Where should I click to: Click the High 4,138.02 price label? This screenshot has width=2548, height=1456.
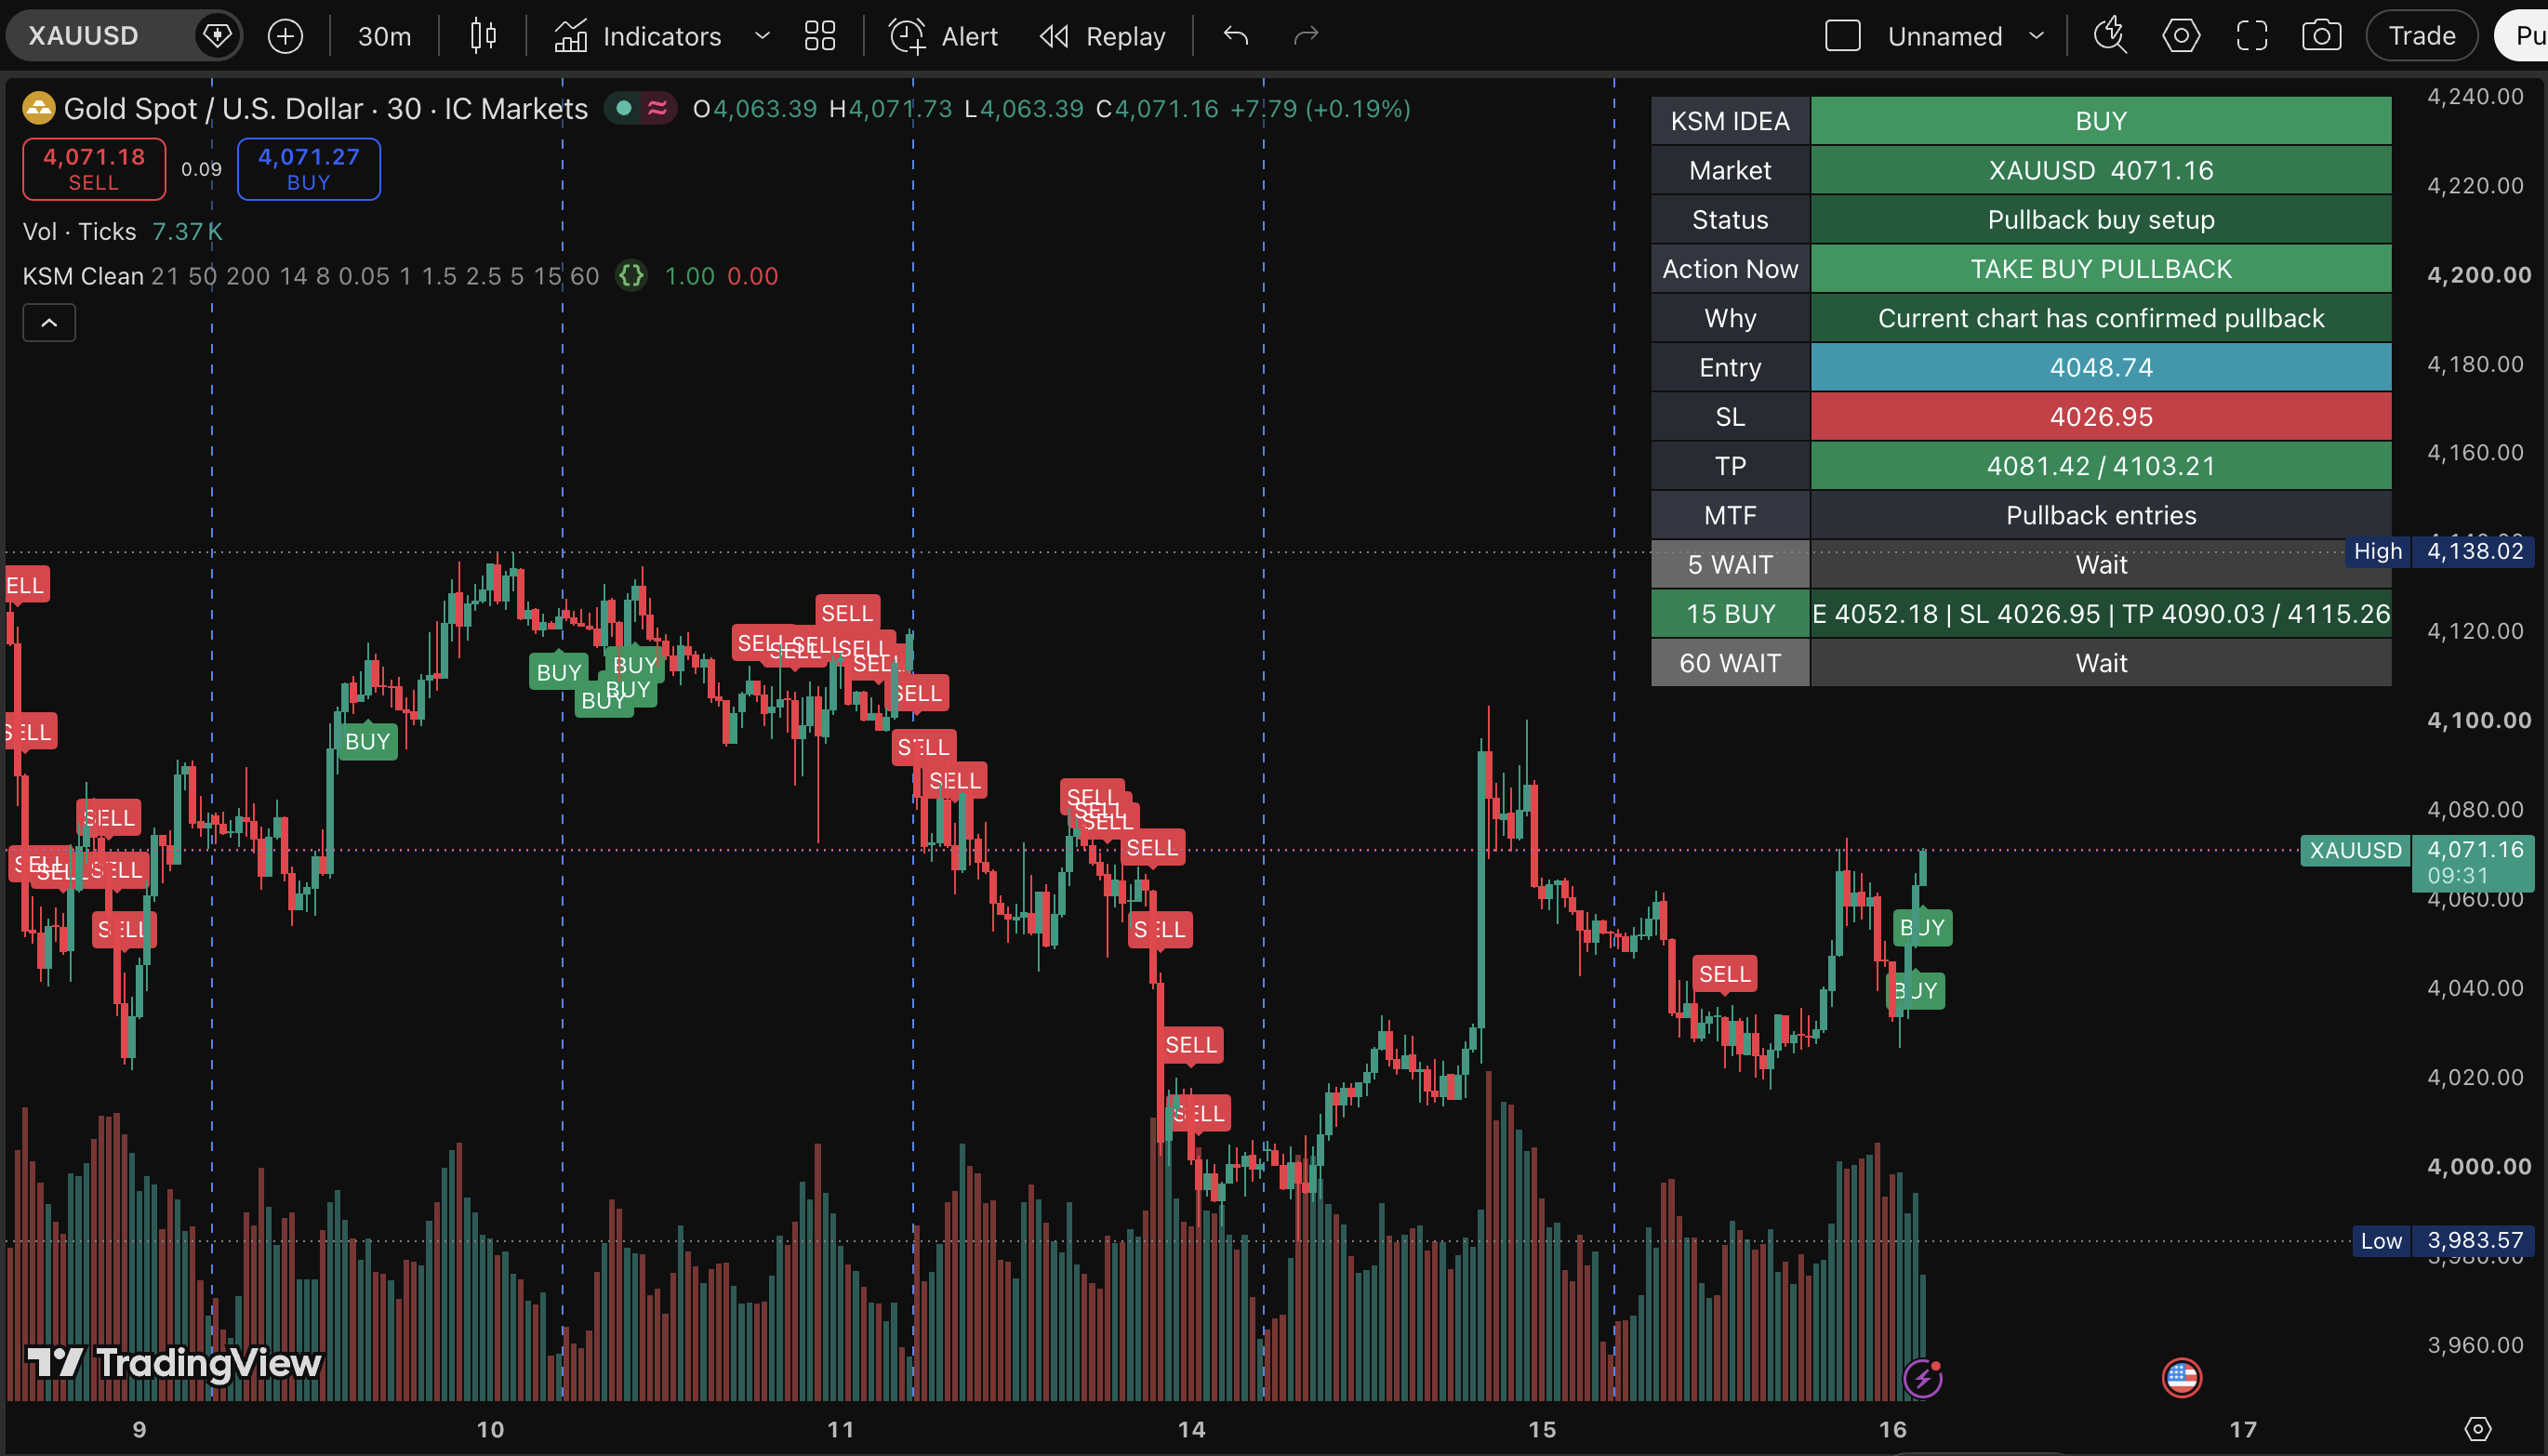[2440, 551]
